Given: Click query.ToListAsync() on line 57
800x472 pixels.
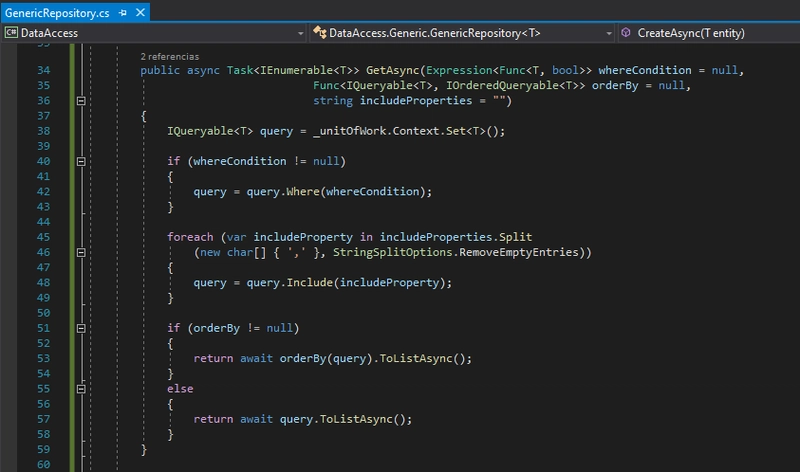Looking at the screenshot, I should (x=342, y=419).
